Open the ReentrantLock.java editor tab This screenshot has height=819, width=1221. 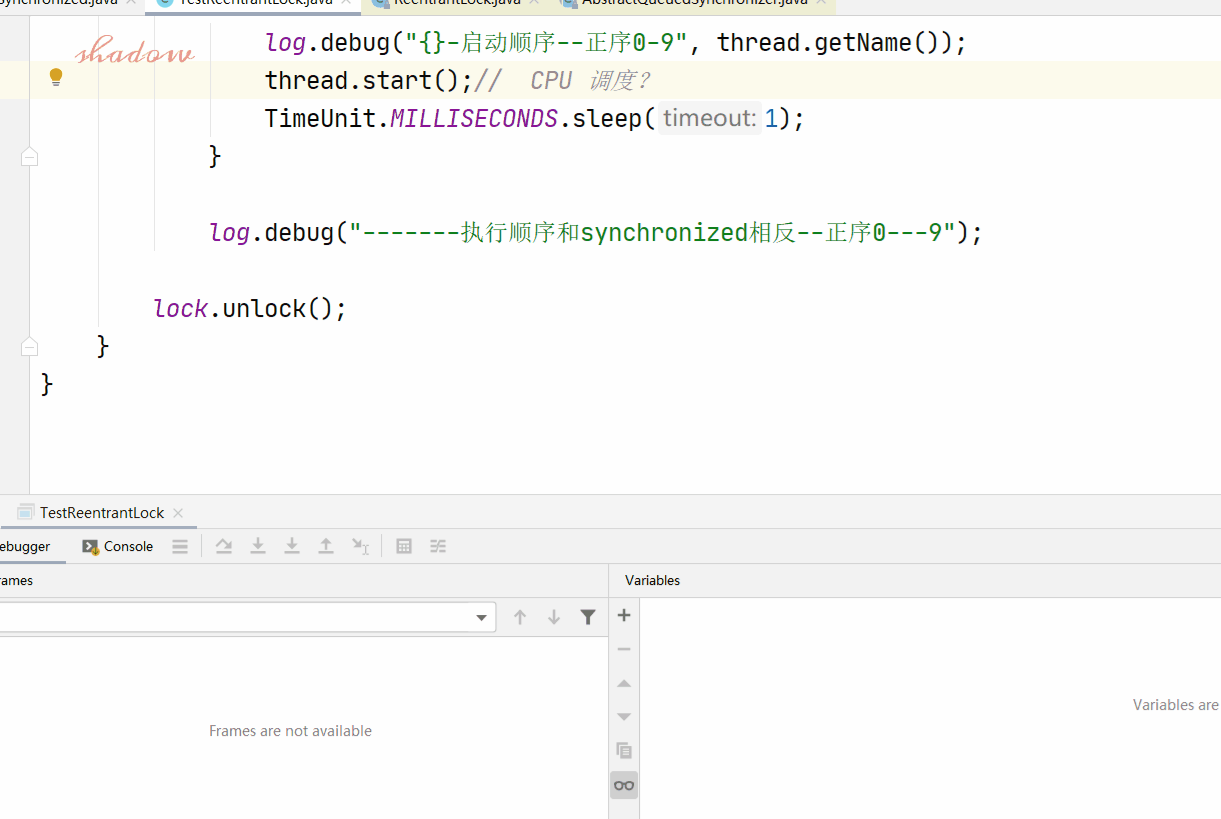click(x=455, y=2)
